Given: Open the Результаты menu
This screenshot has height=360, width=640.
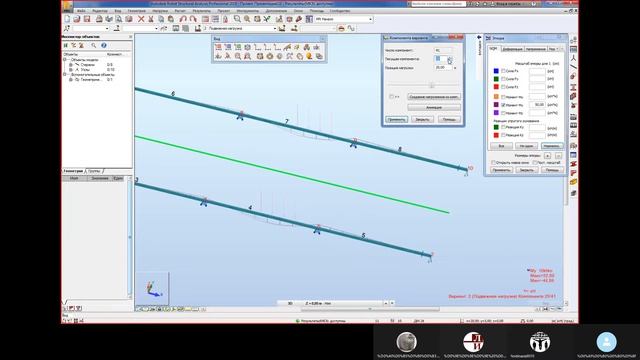Looking at the screenshot, I should click(201, 11).
